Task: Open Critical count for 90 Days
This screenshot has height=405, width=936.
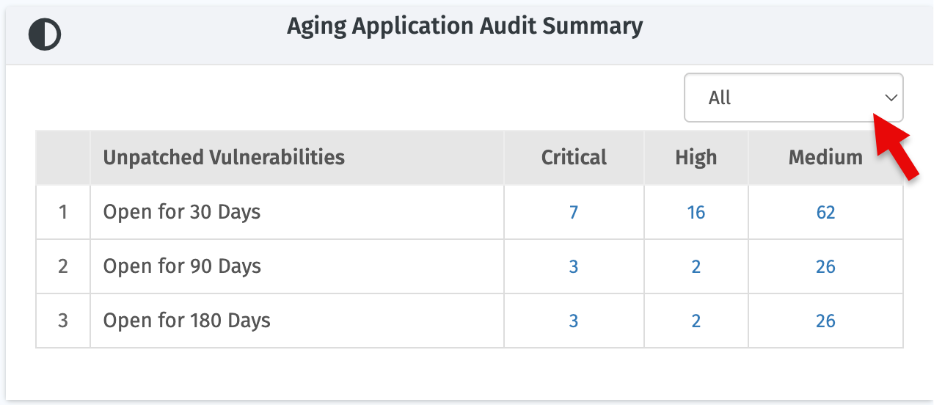Action: point(574,266)
